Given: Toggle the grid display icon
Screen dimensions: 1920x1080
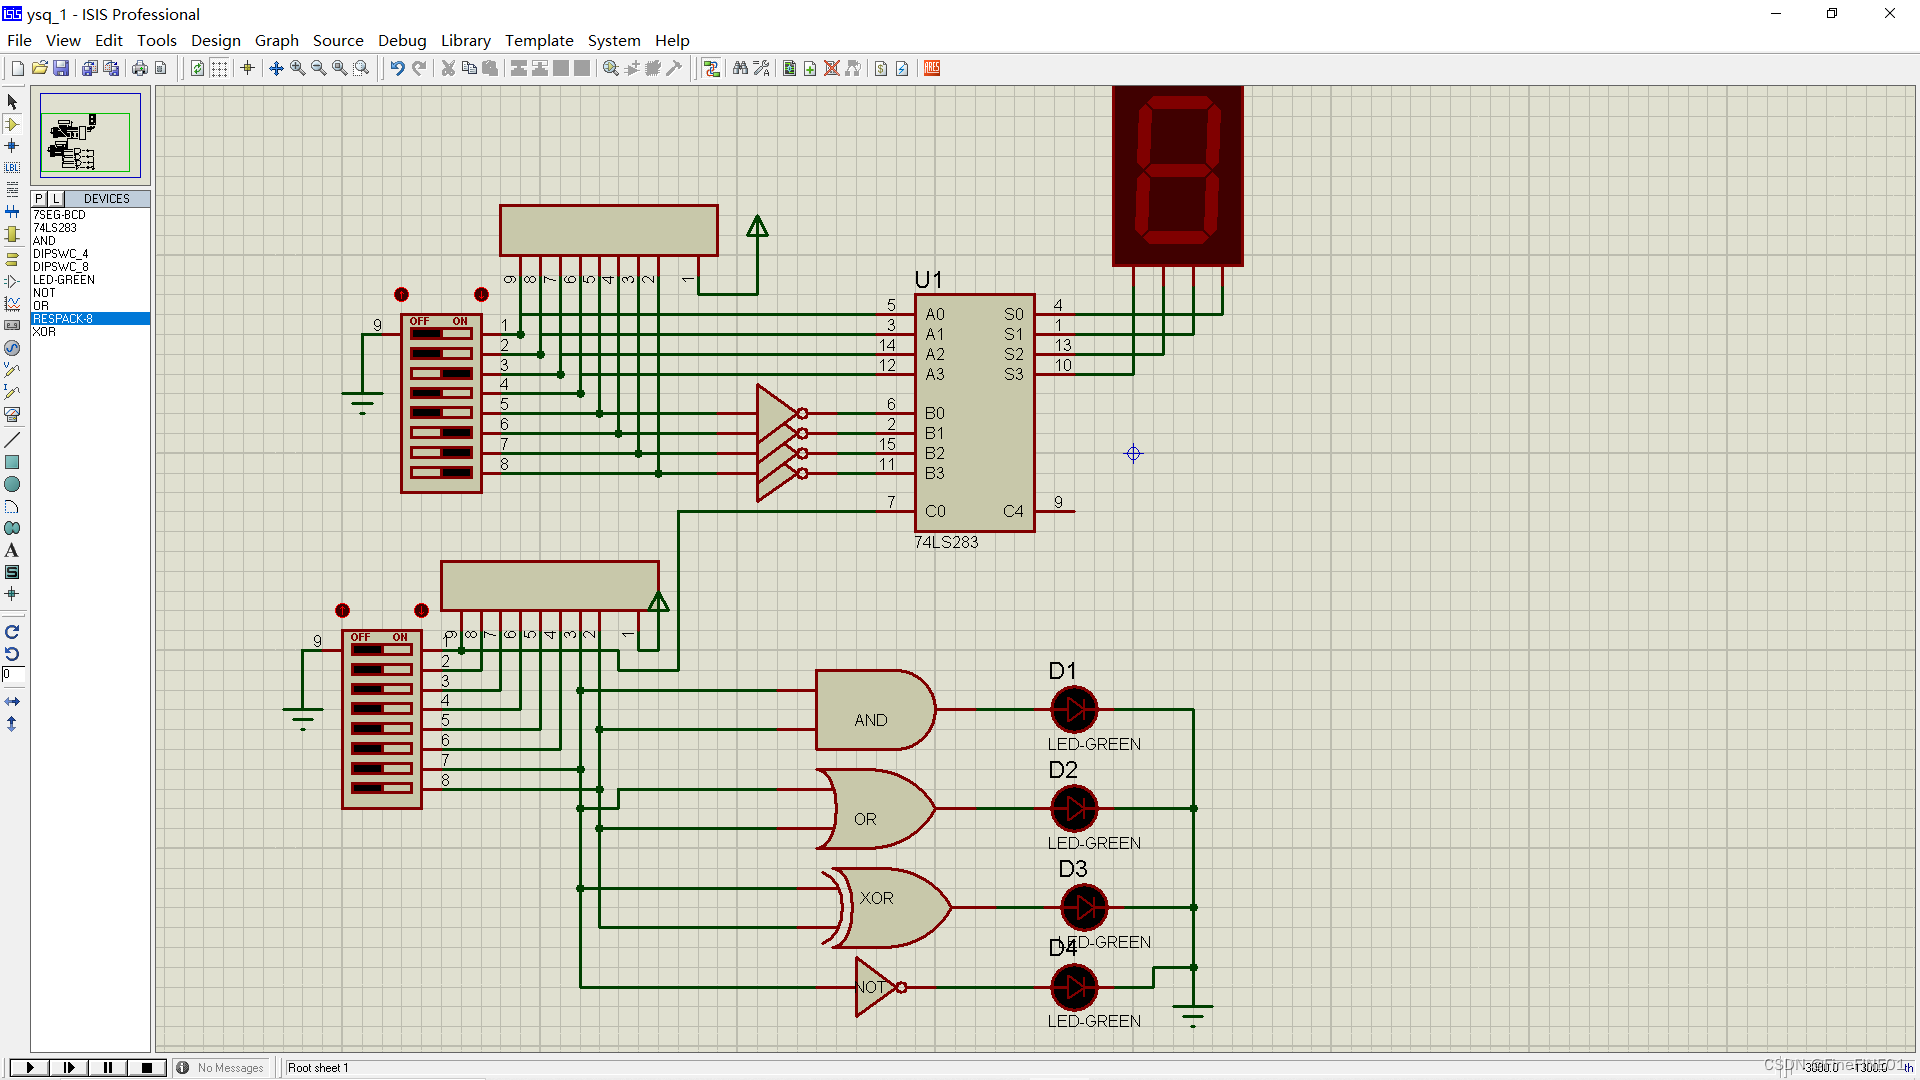Looking at the screenshot, I should (x=219, y=68).
